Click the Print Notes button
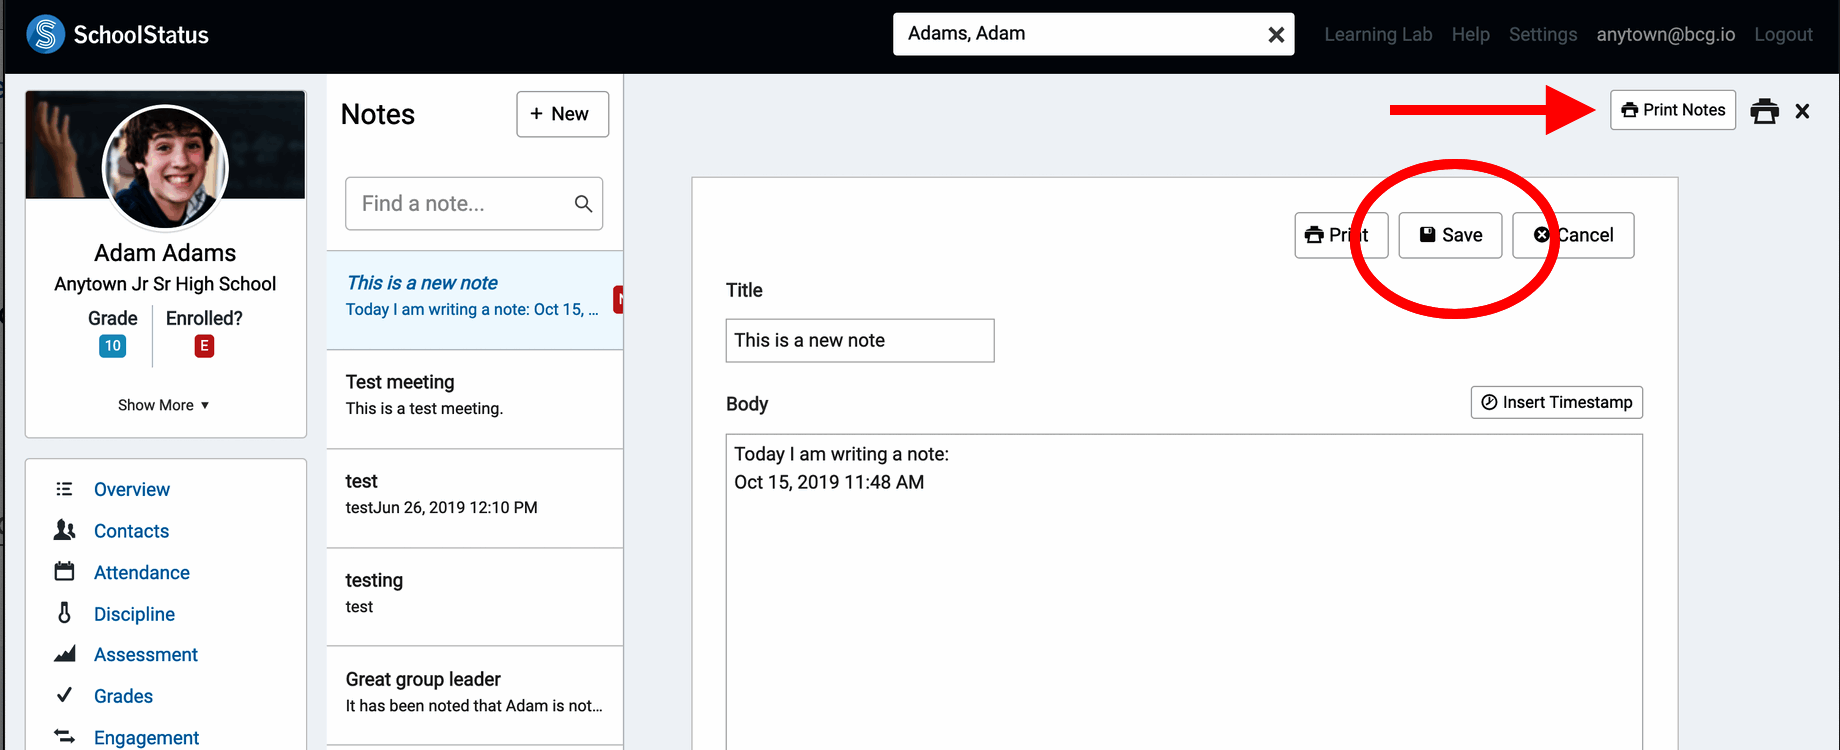Viewport: 1840px width, 750px height. [x=1672, y=110]
